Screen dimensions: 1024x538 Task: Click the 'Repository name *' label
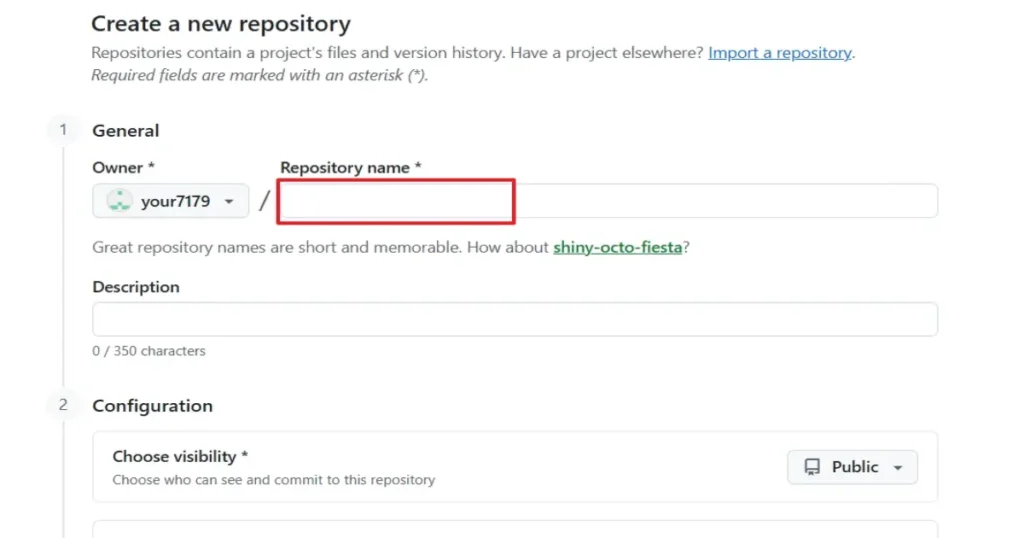[x=351, y=168]
